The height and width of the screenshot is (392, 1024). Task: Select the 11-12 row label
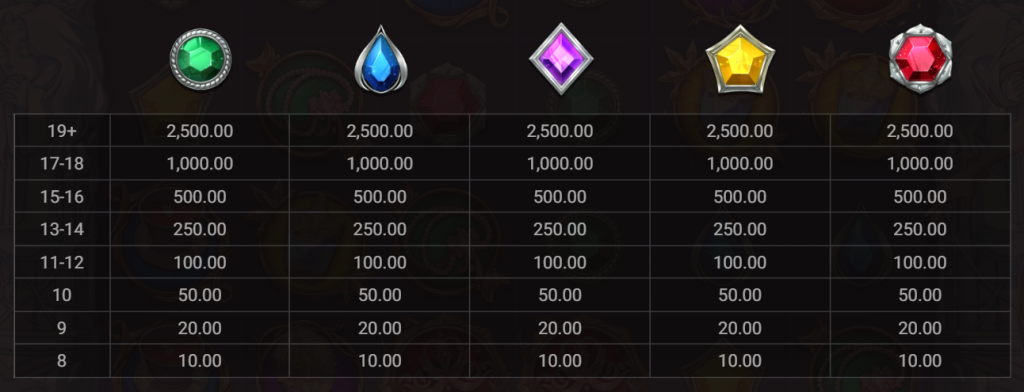[62, 262]
